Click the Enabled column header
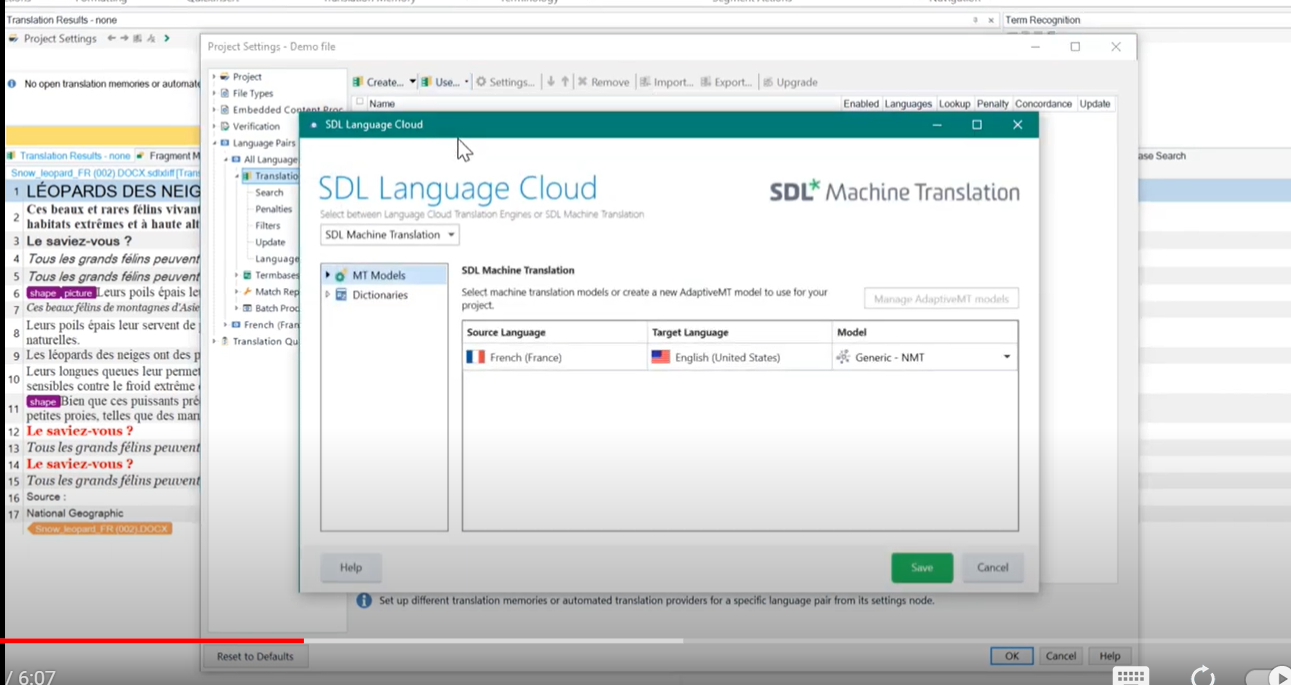This screenshot has width=1291, height=685. click(x=860, y=103)
